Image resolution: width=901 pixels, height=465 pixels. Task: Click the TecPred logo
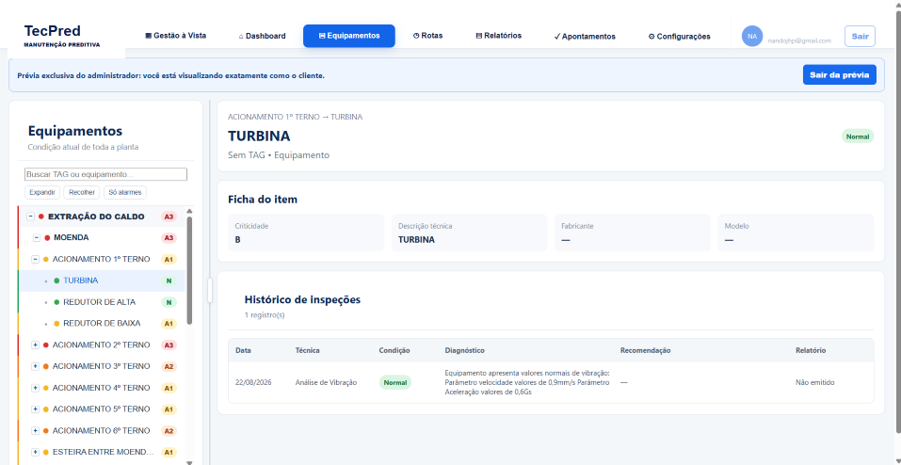tap(62, 36)
